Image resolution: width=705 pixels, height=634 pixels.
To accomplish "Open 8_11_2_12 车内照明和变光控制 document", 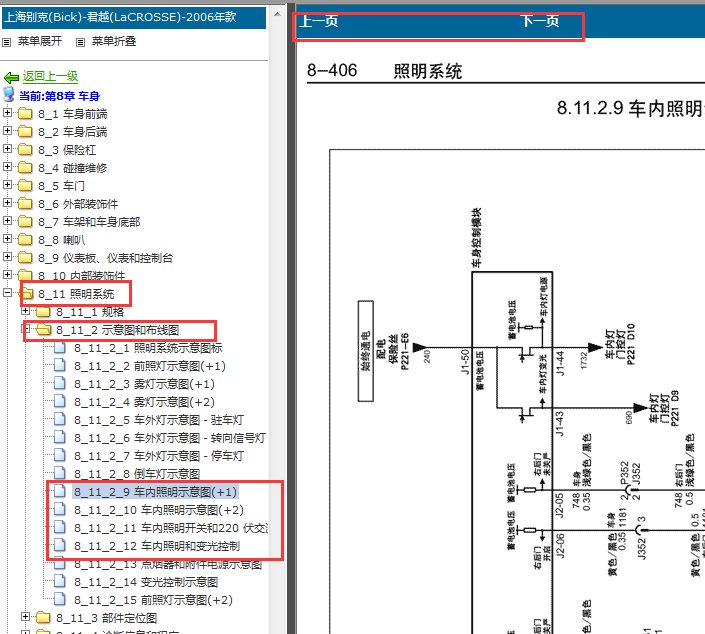I will pos(157,546).
